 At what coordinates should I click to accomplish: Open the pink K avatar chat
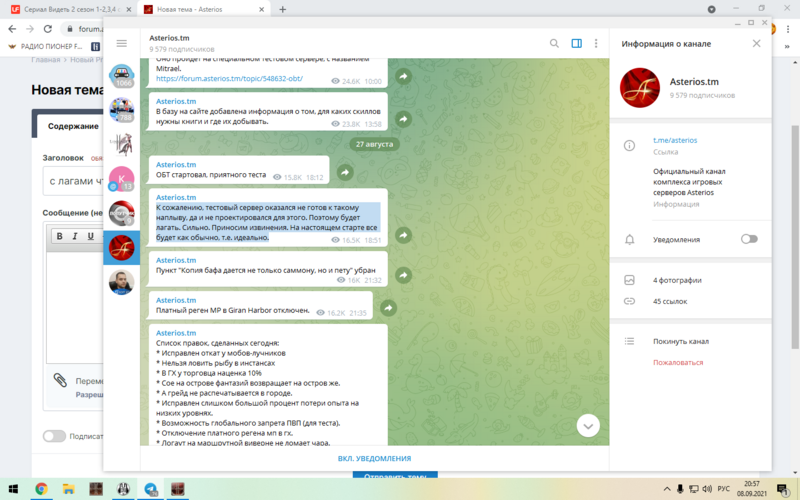121,179
